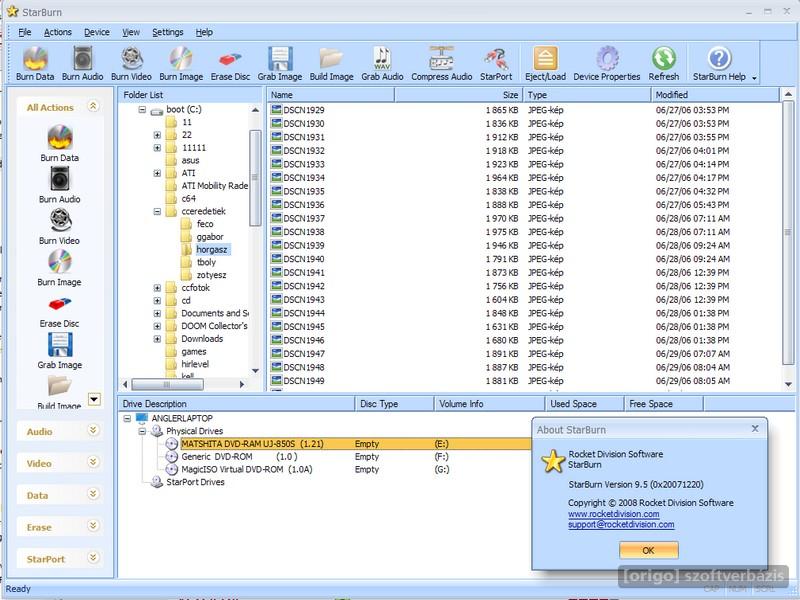Viewport: 800px width, 600px height.
Task: Collapse the boot (C:) tree node
Action: point(142,109)
